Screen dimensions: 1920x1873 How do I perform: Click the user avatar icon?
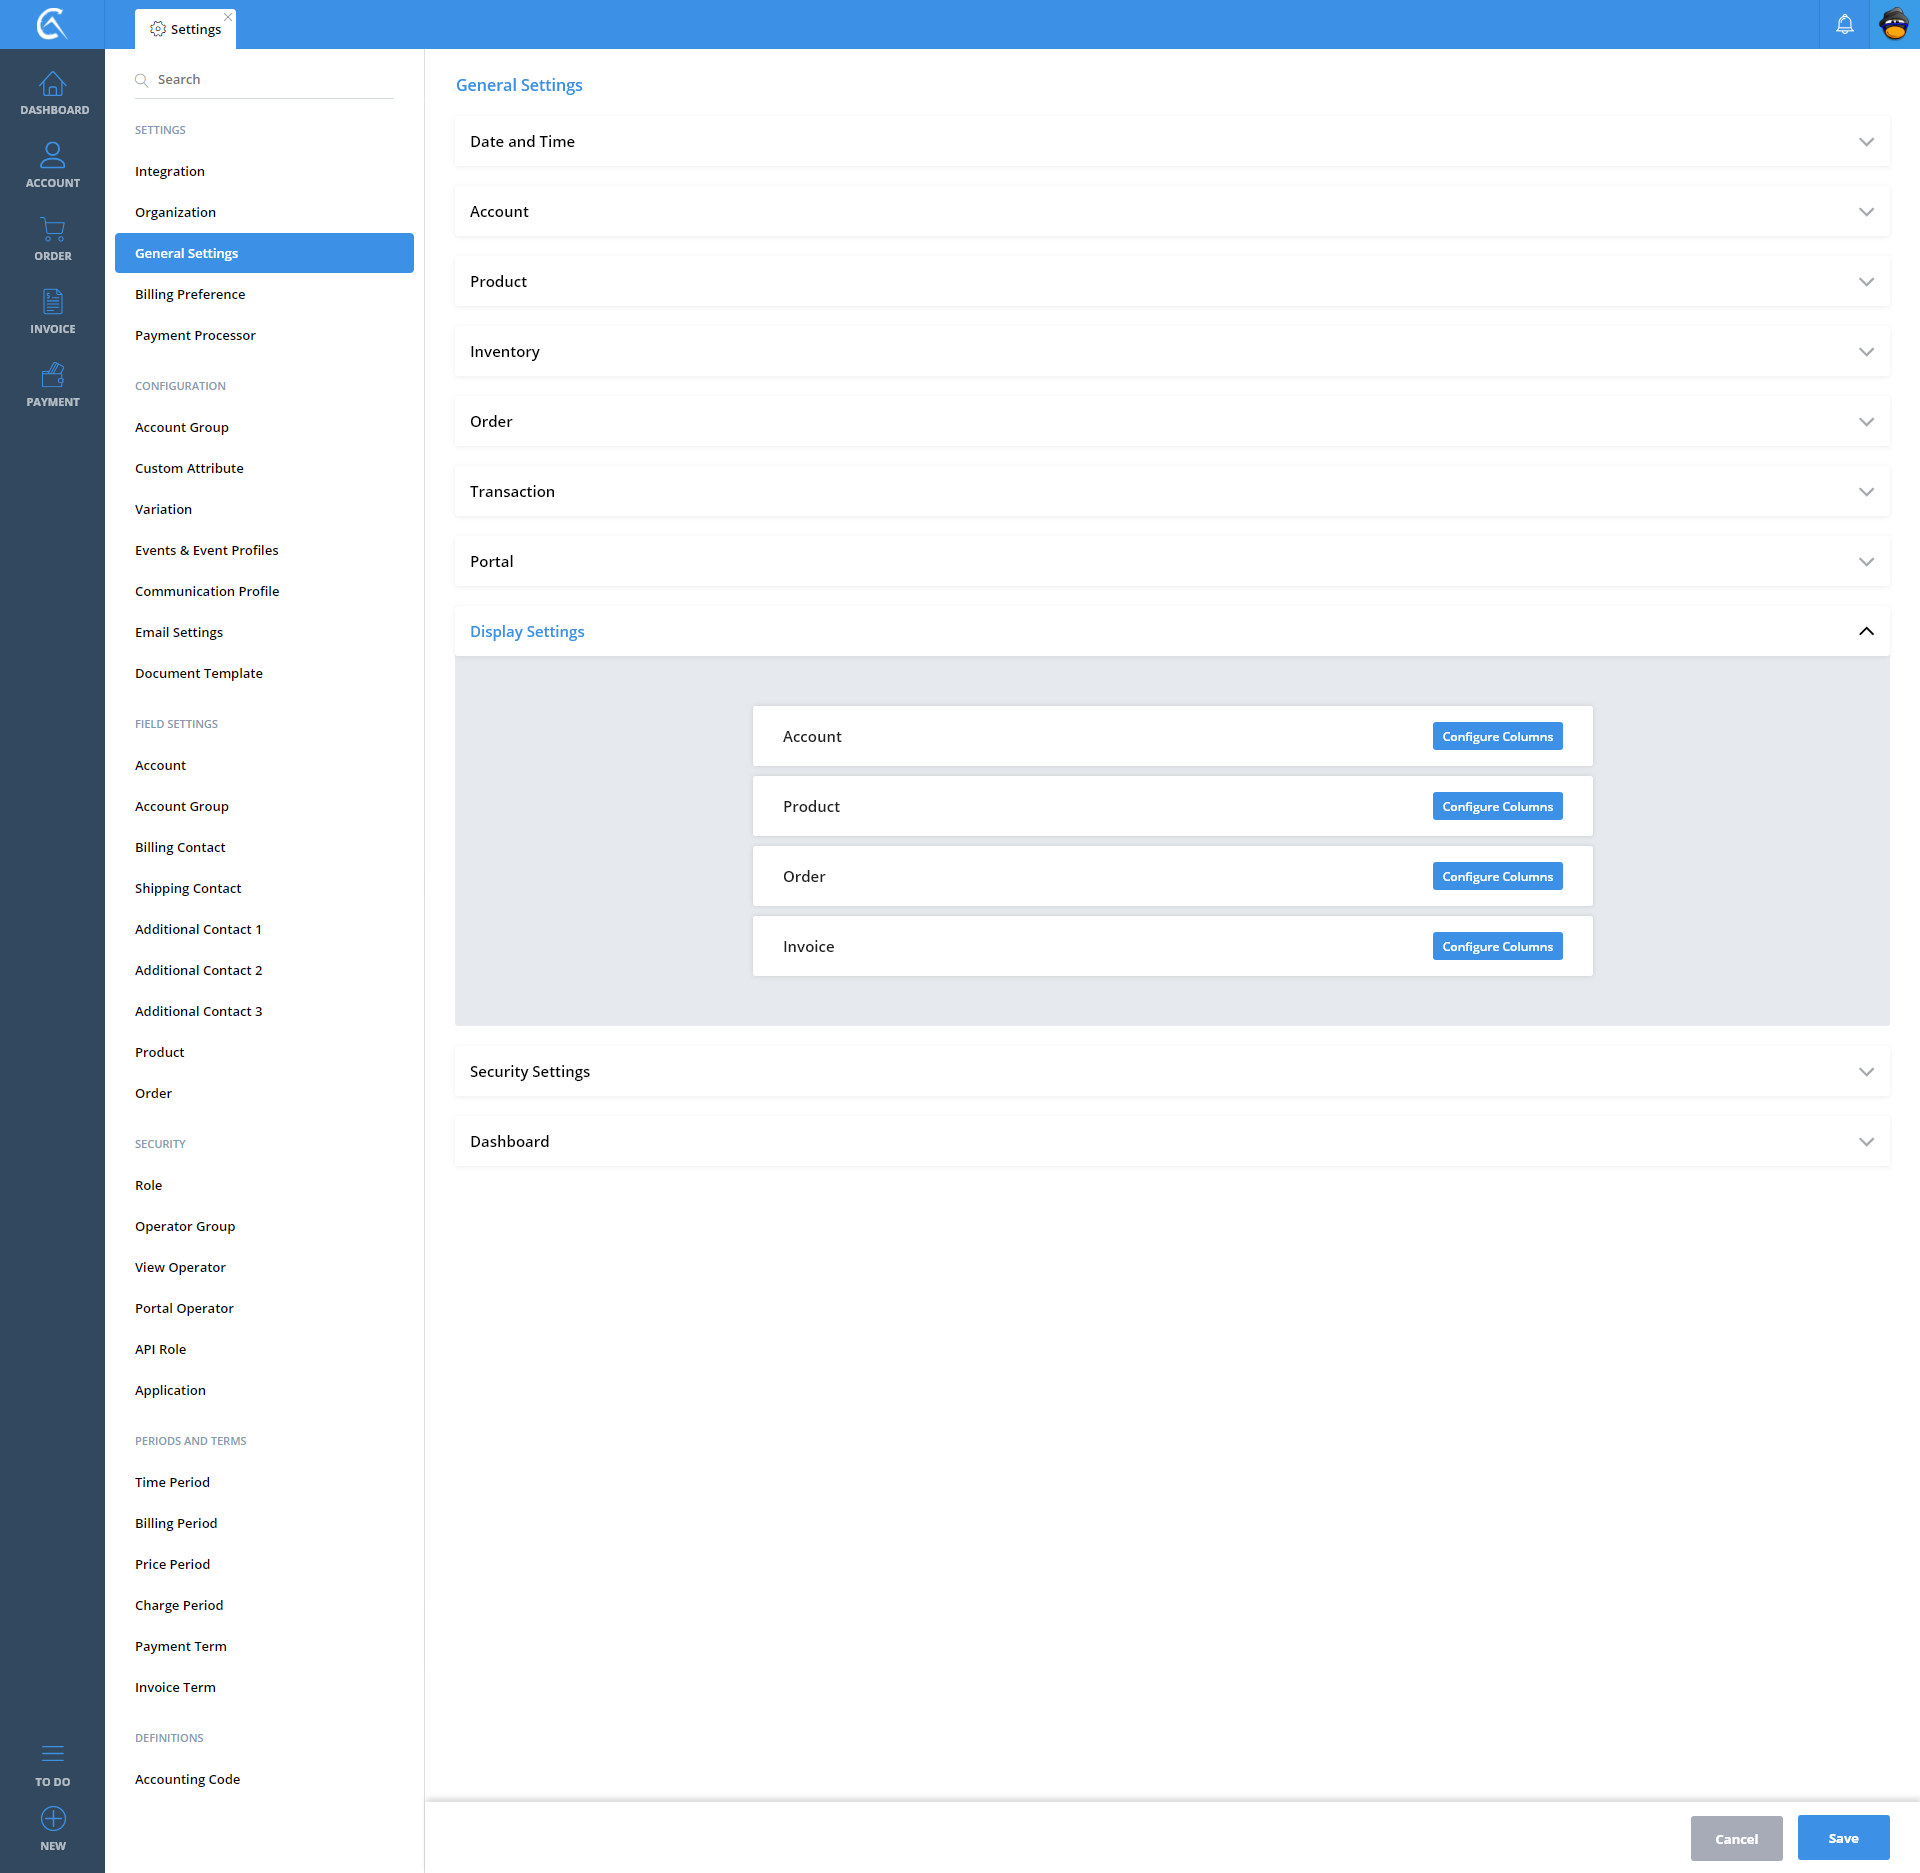point(1894,24)
